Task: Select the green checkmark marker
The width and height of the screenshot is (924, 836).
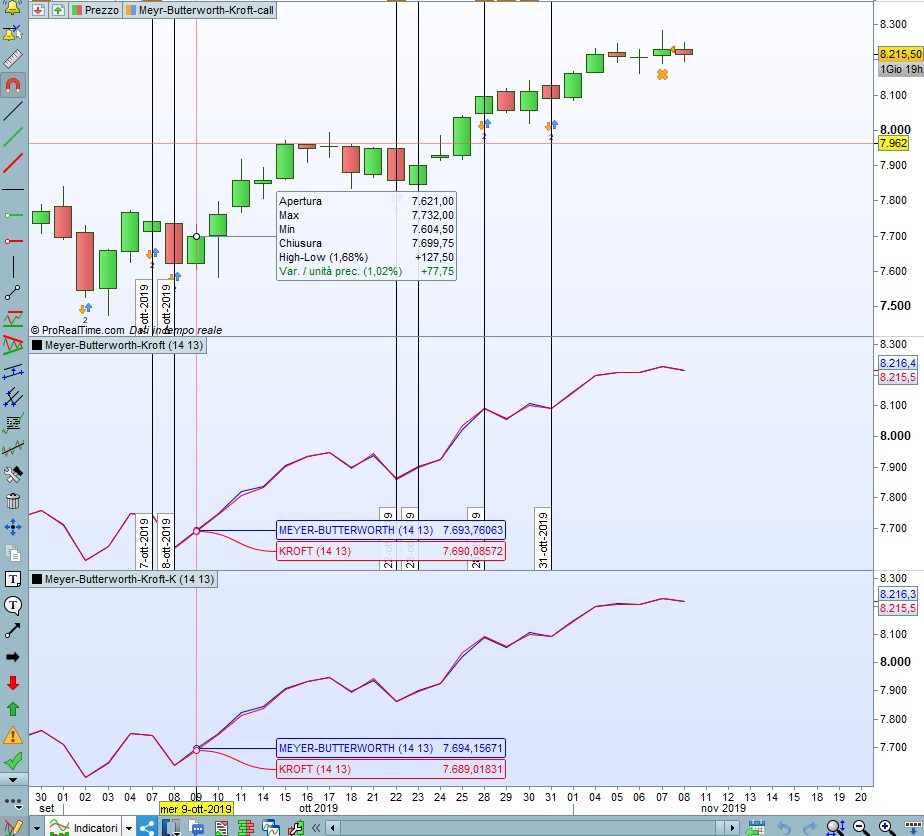Action: tap(12, 761)
